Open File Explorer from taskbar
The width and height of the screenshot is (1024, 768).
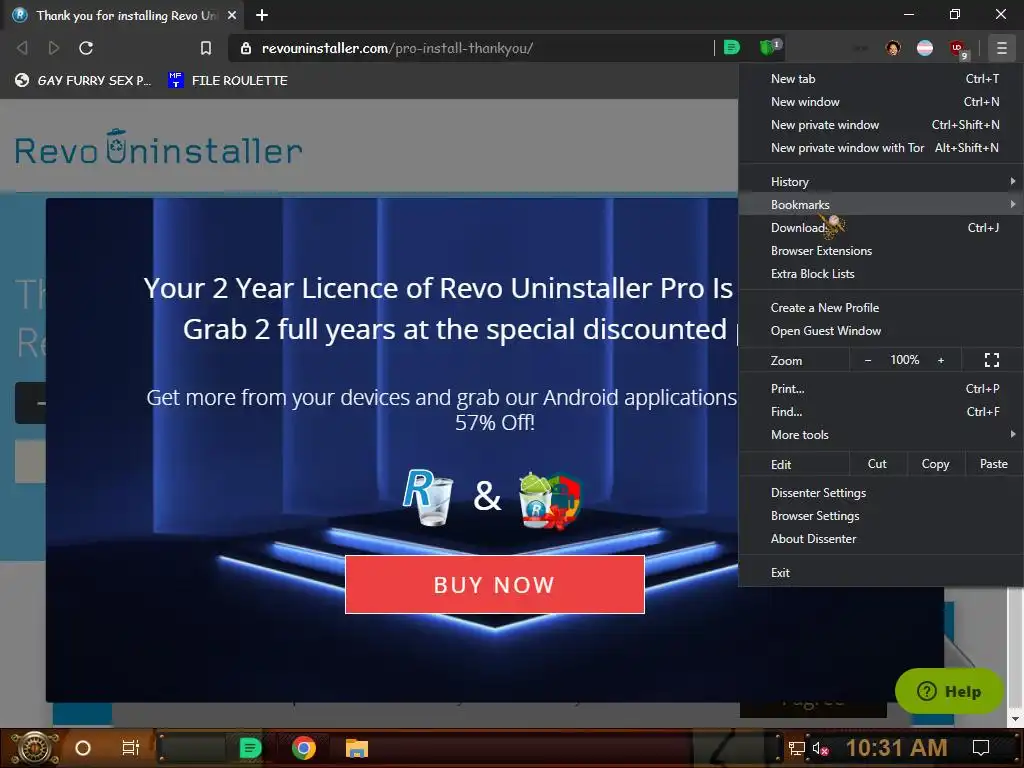(357, 748)
